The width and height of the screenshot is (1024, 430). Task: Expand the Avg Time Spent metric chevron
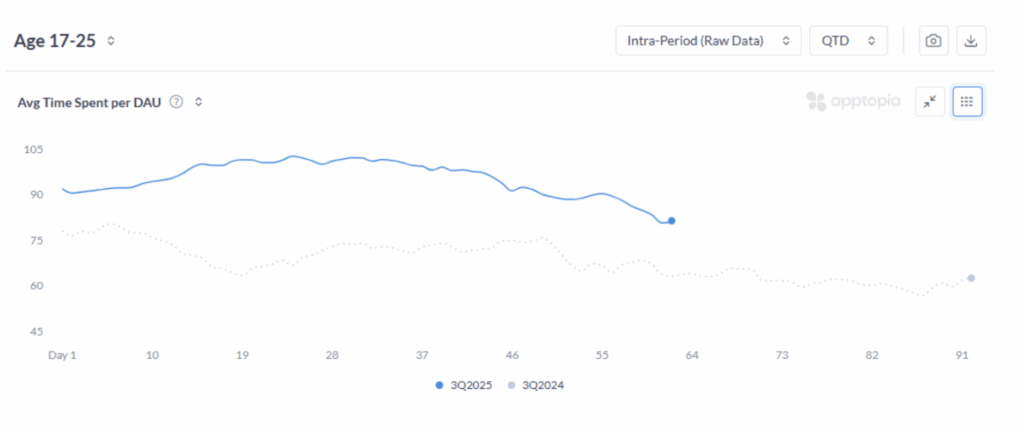coord(199,102)
